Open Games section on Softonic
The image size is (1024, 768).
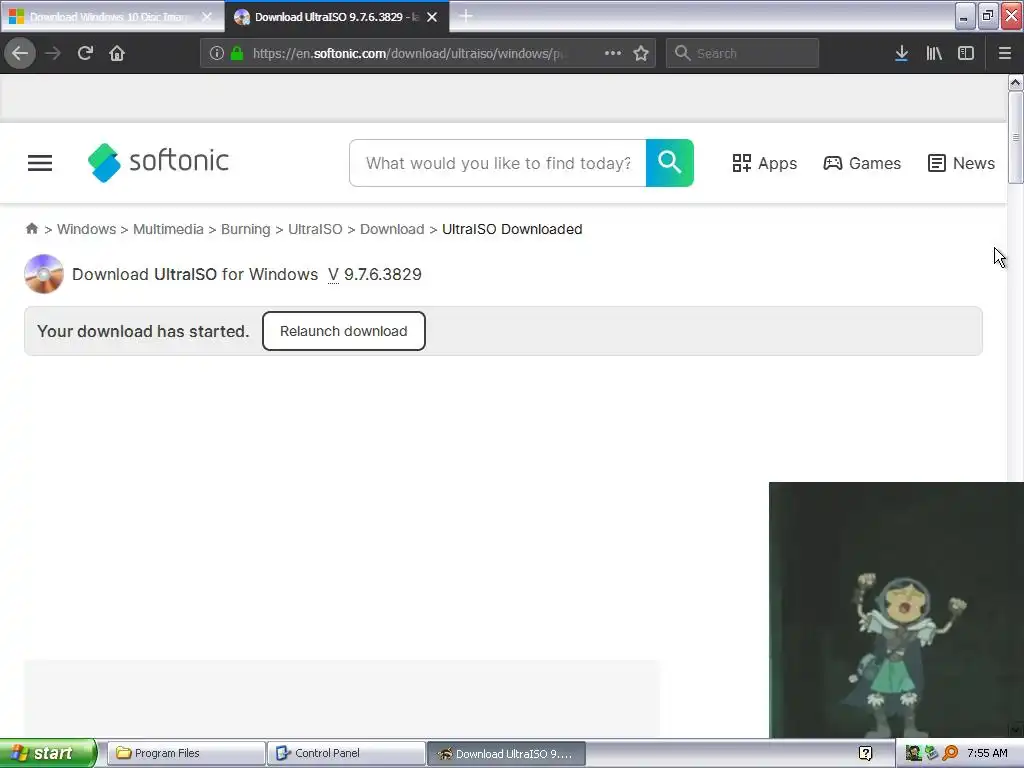[x=862, y=163]
